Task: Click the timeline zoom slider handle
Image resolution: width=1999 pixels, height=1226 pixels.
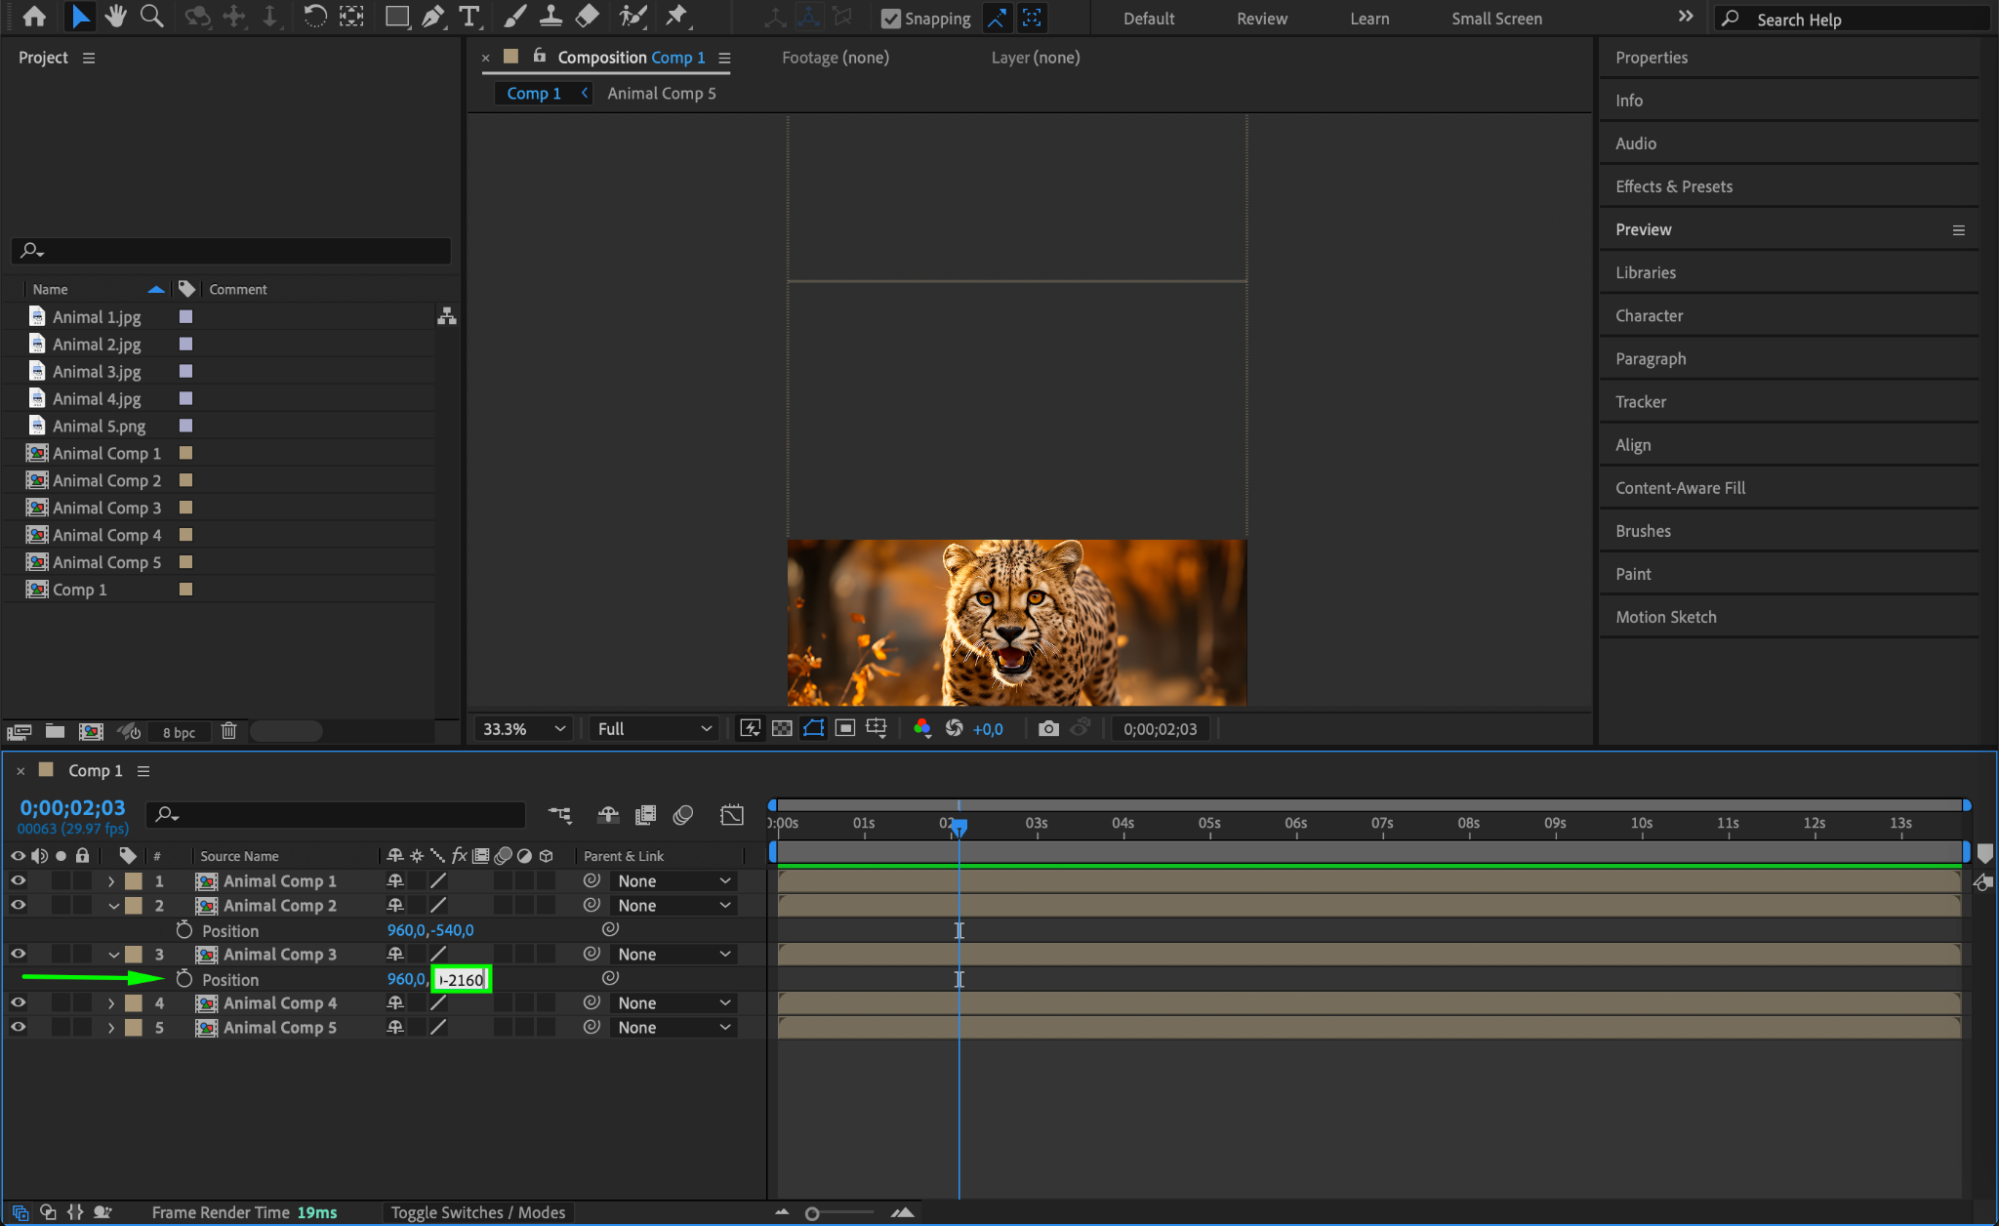Action: (x=812, y=1213)
